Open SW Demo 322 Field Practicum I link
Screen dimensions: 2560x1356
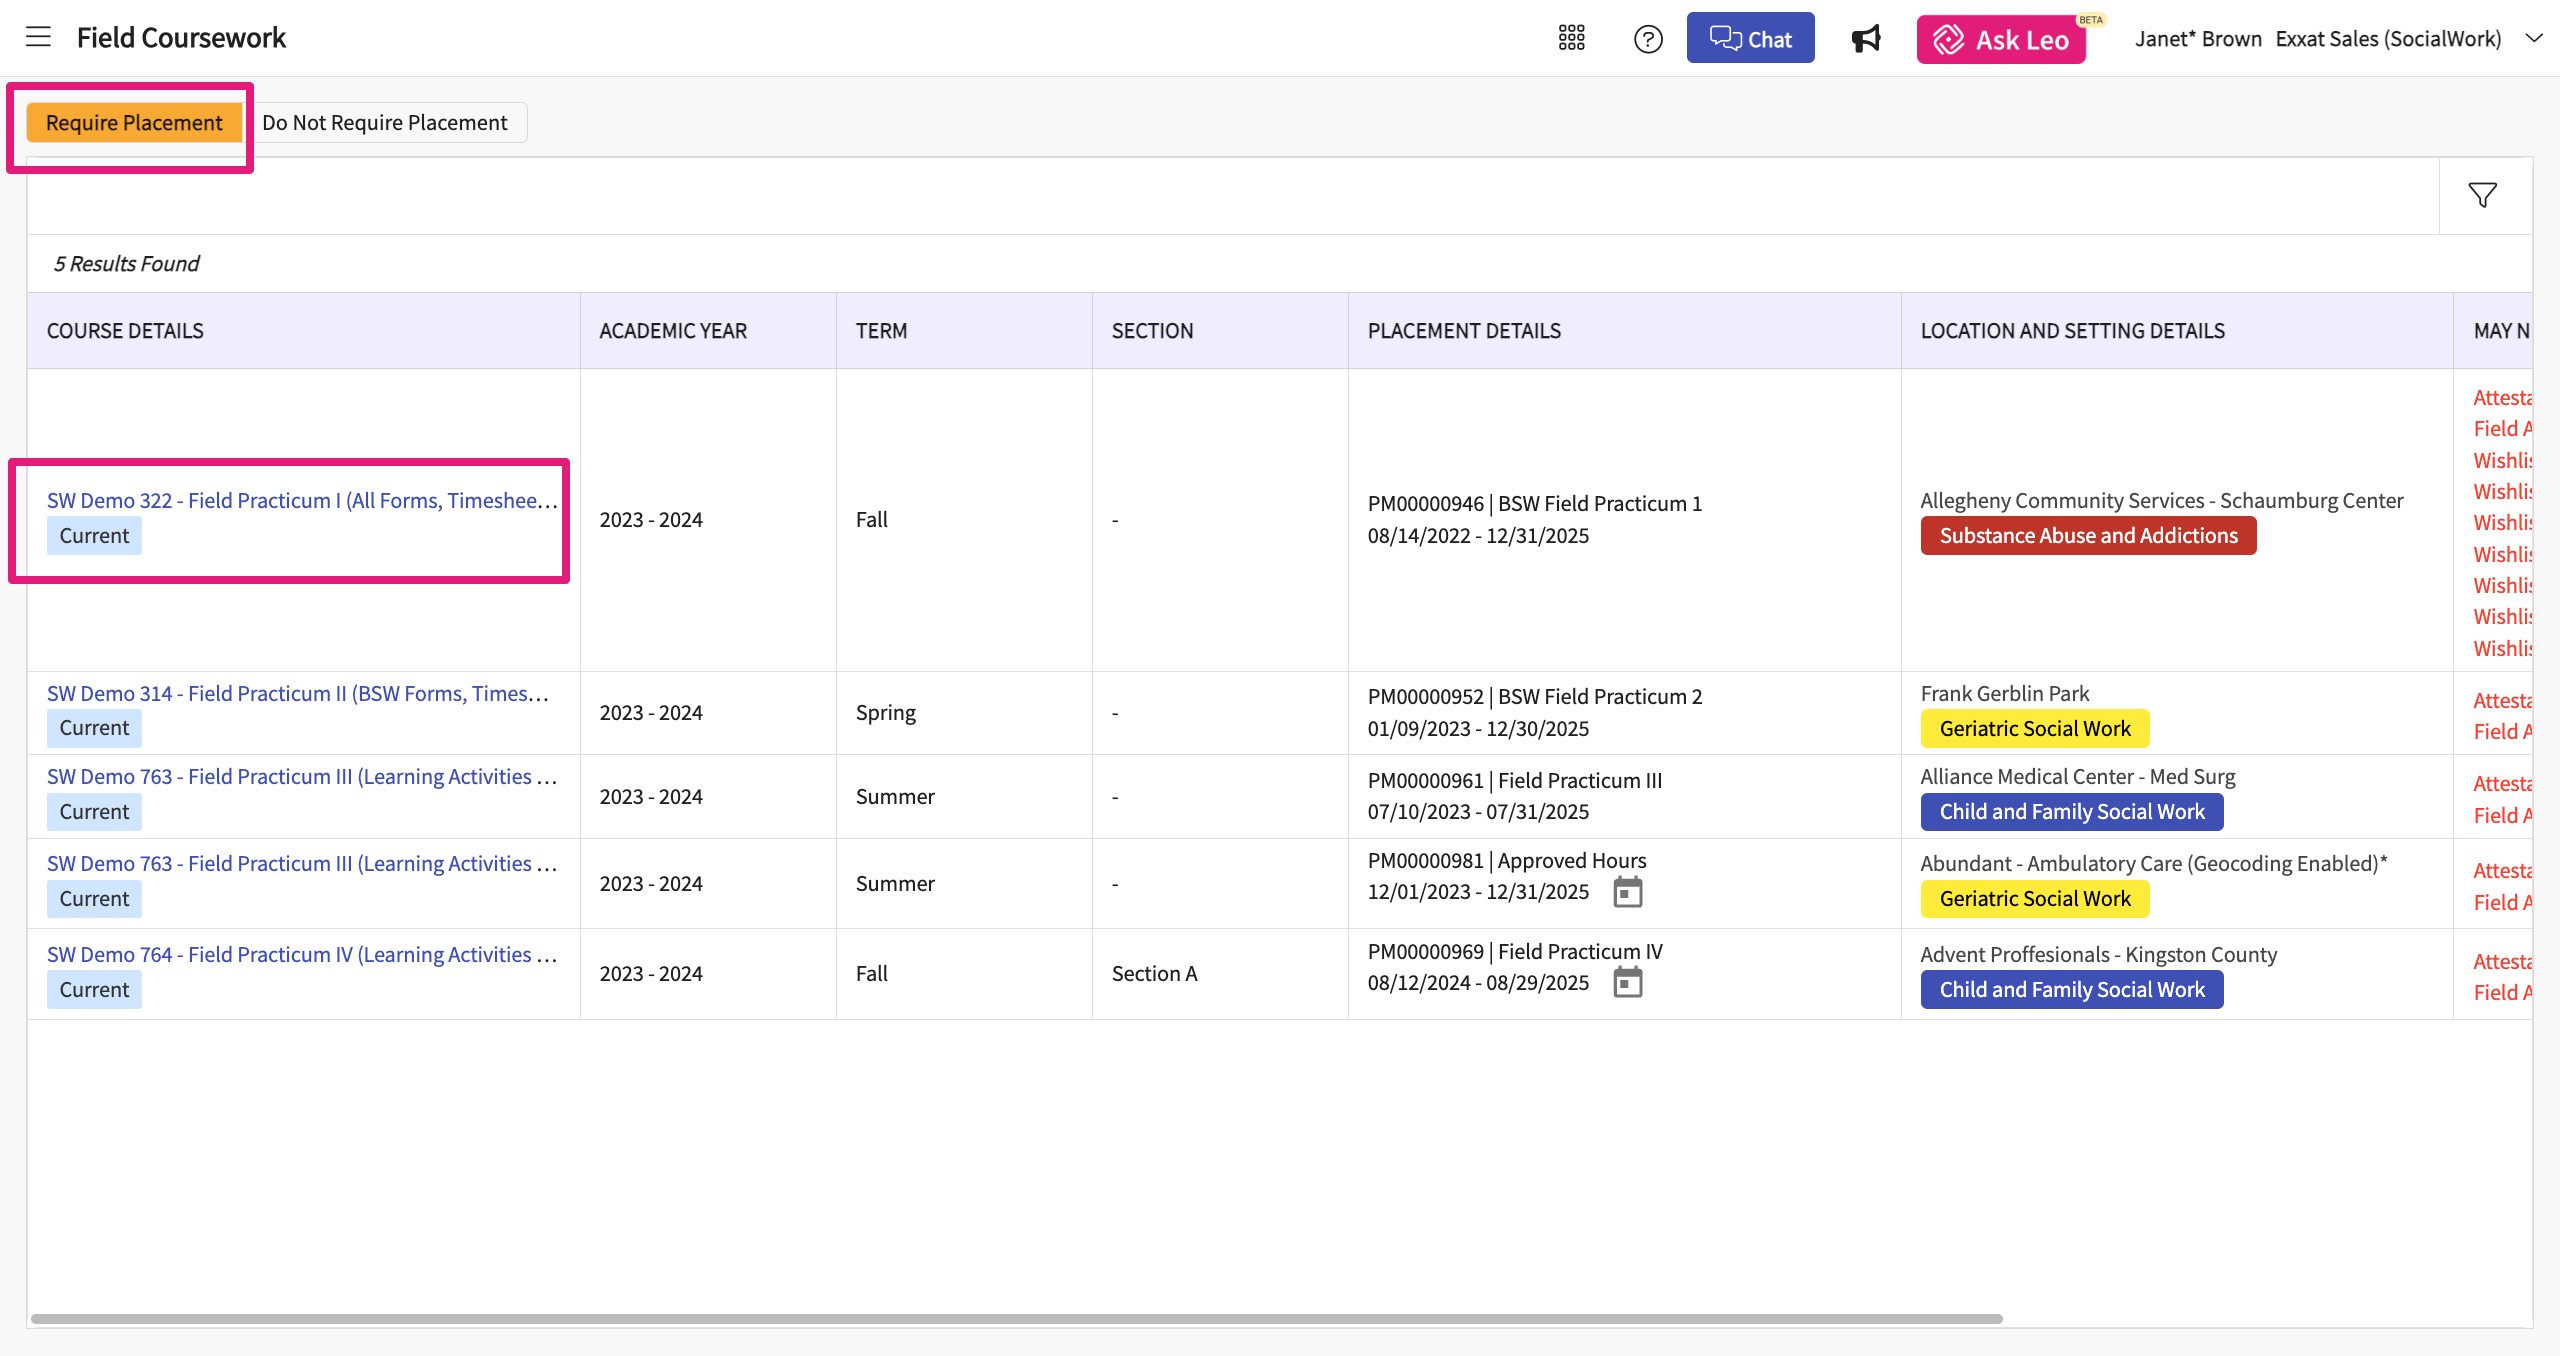pos(301,501)
